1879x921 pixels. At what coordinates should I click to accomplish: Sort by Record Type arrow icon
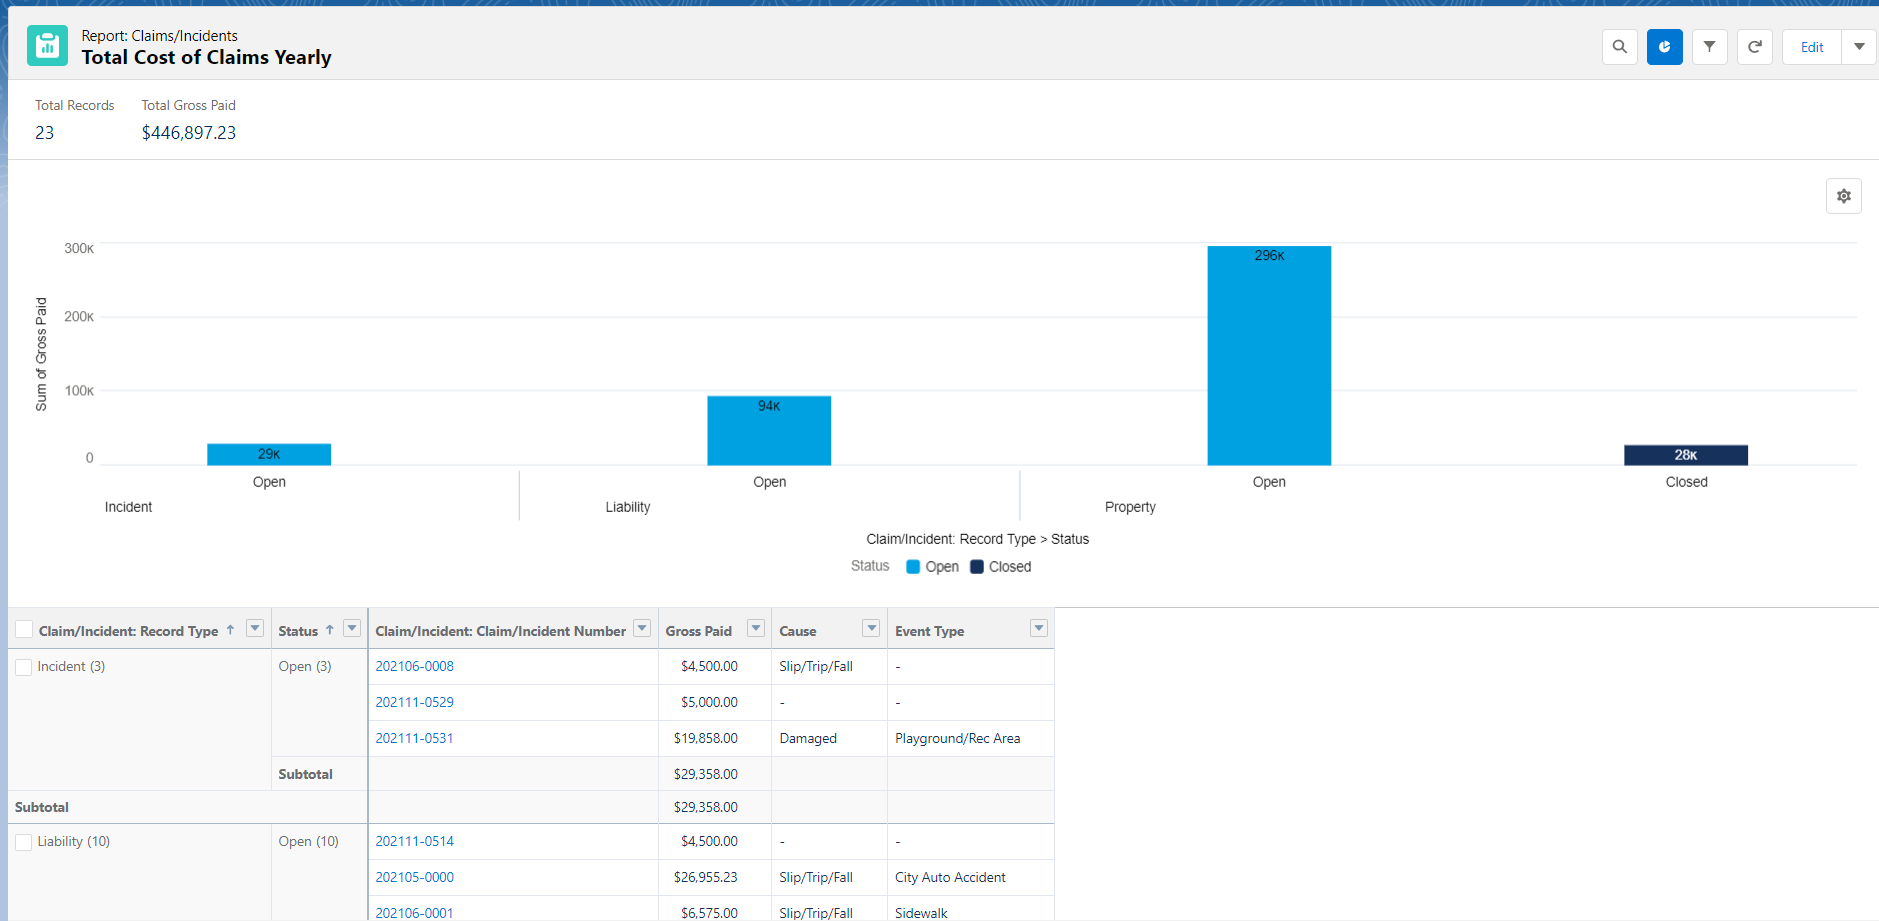coord(230,630)
